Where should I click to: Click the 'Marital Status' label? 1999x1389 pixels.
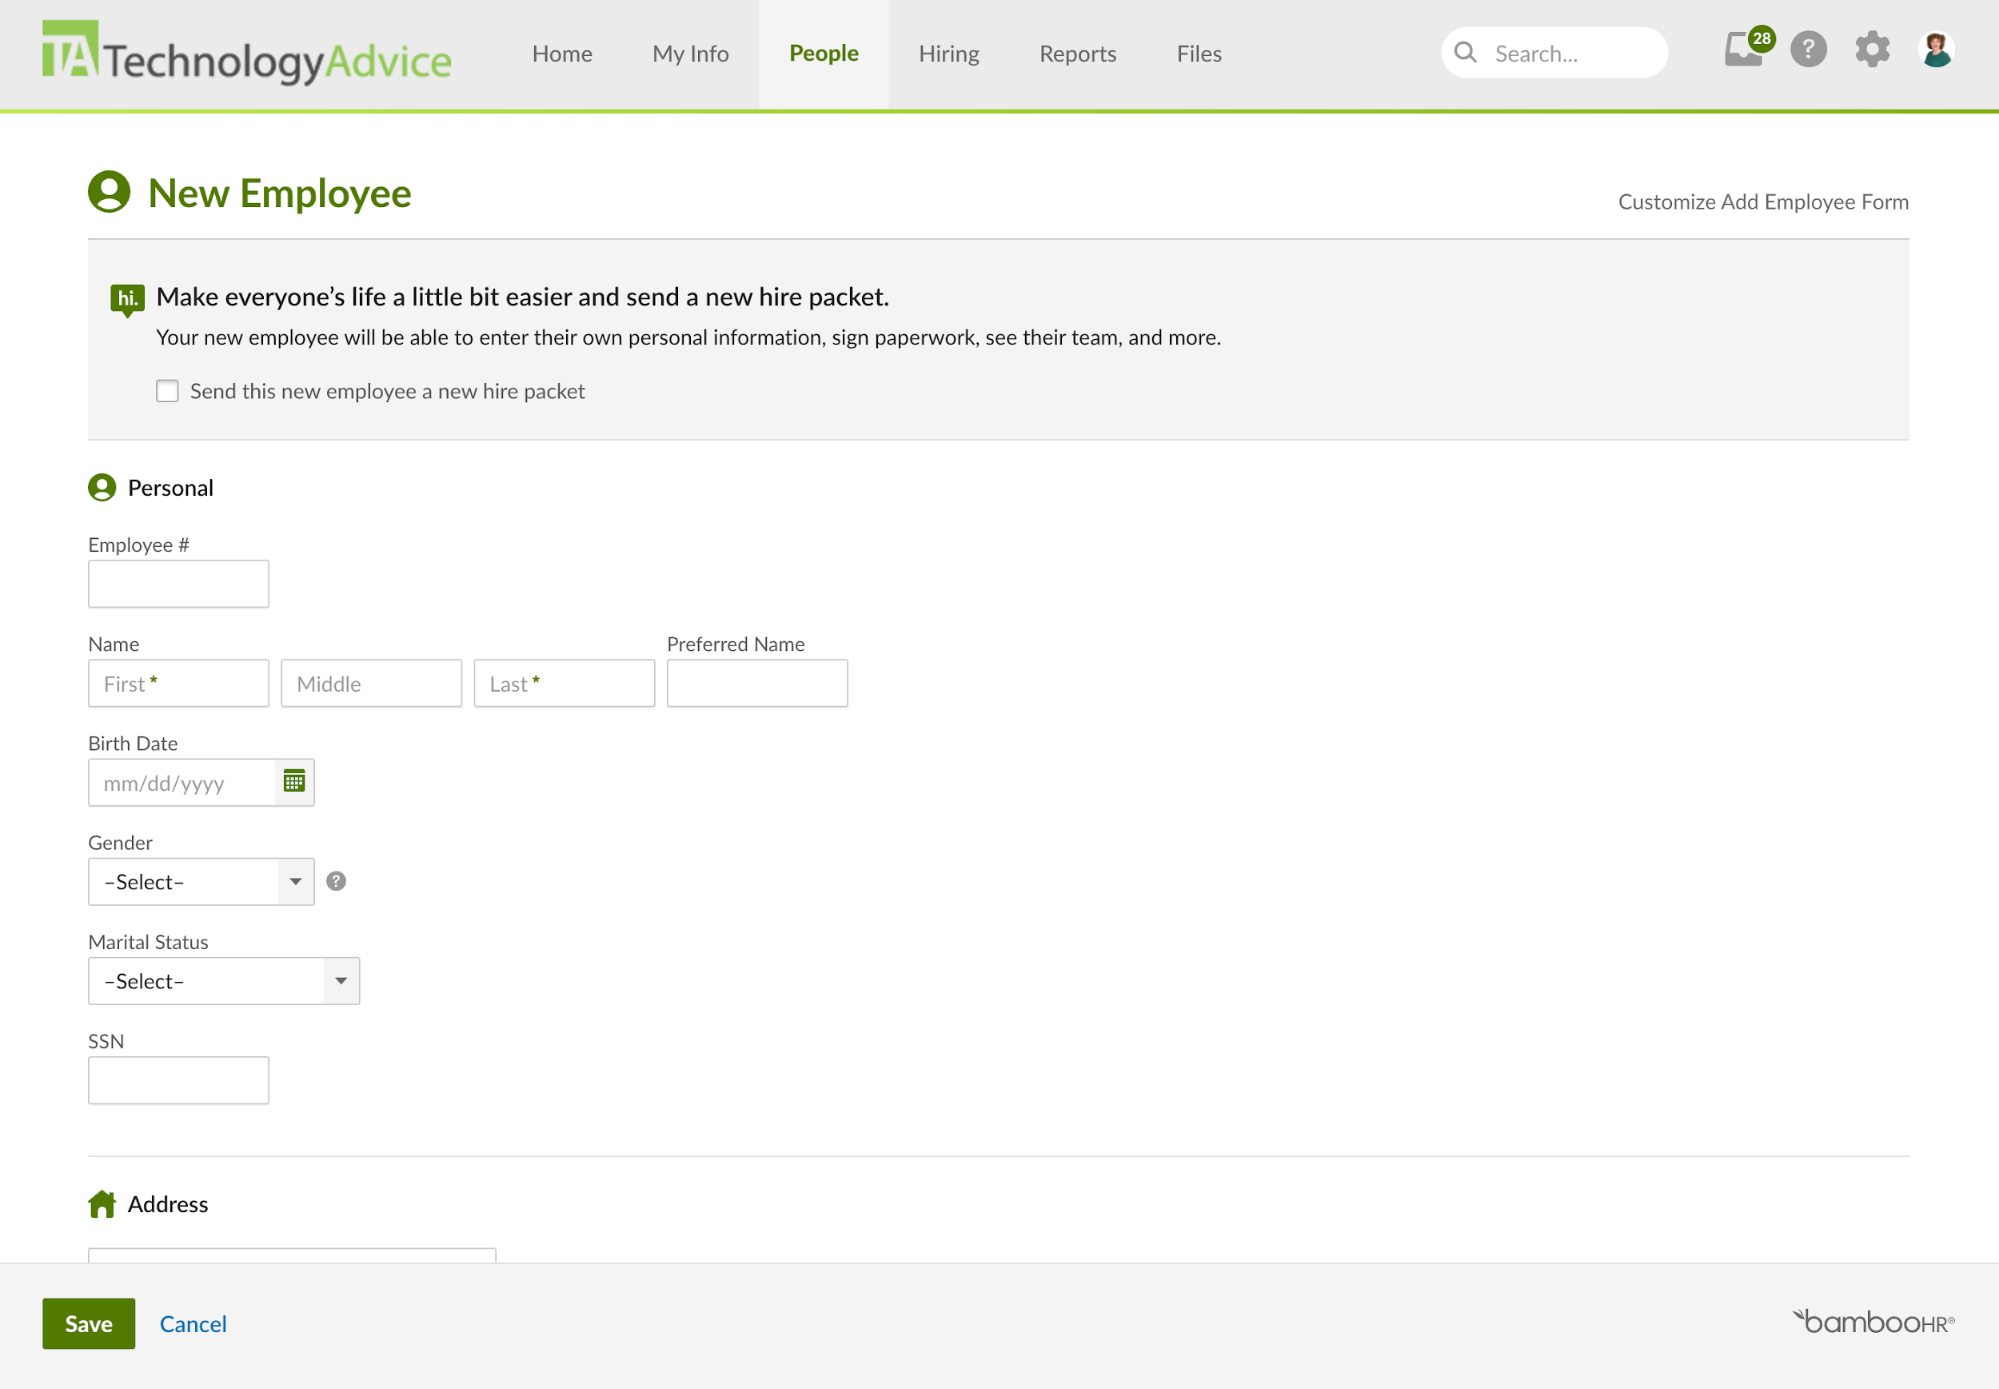(148, 942)
